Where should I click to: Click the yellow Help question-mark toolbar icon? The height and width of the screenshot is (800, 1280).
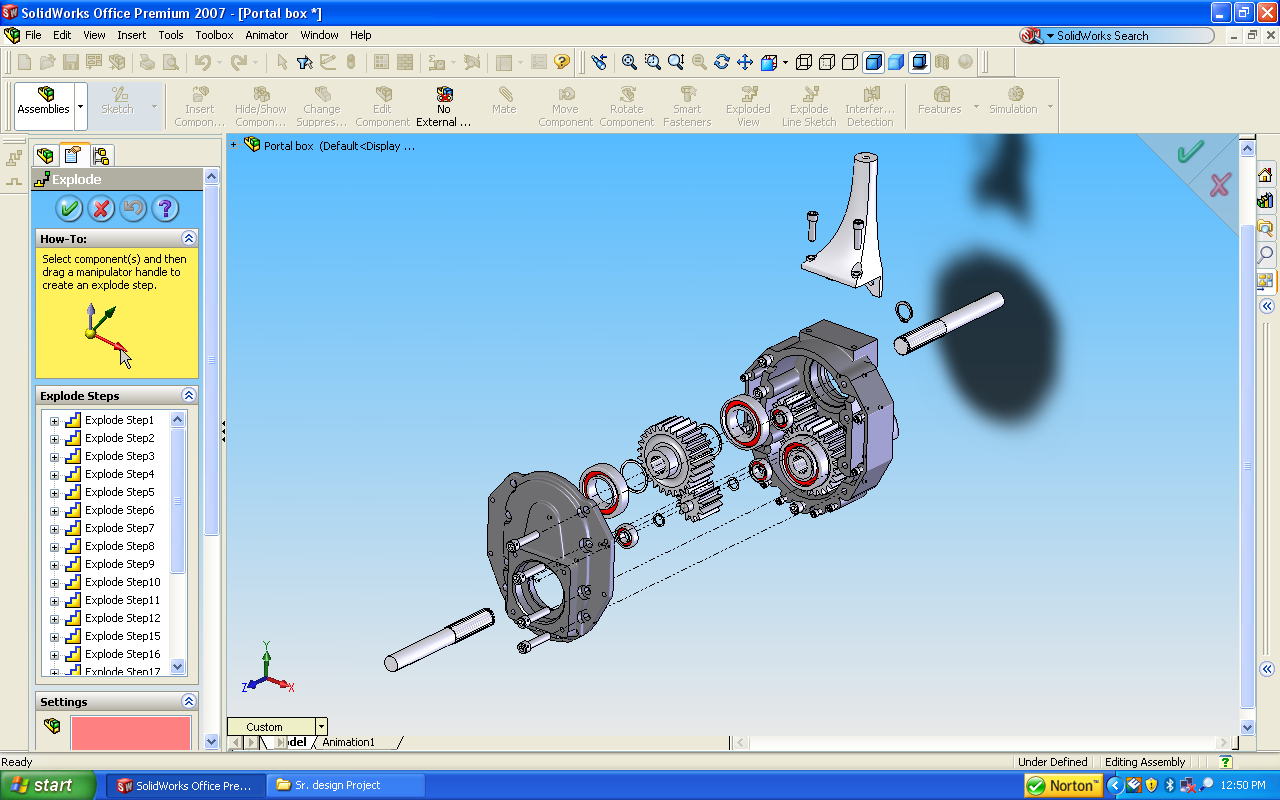562,62
